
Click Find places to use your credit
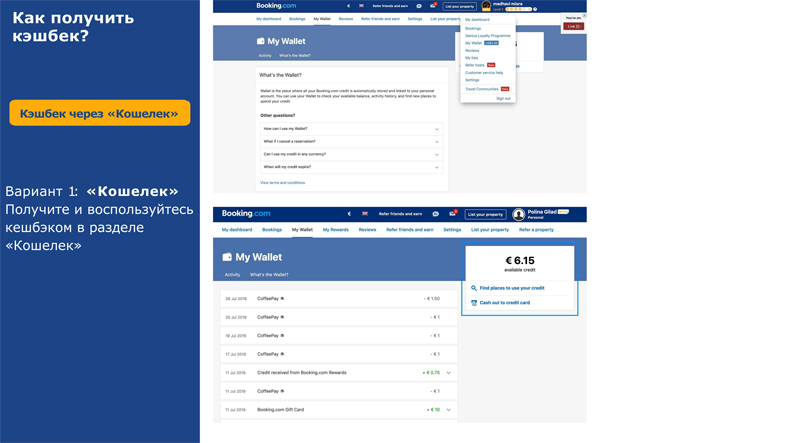(x=512, y=288)
